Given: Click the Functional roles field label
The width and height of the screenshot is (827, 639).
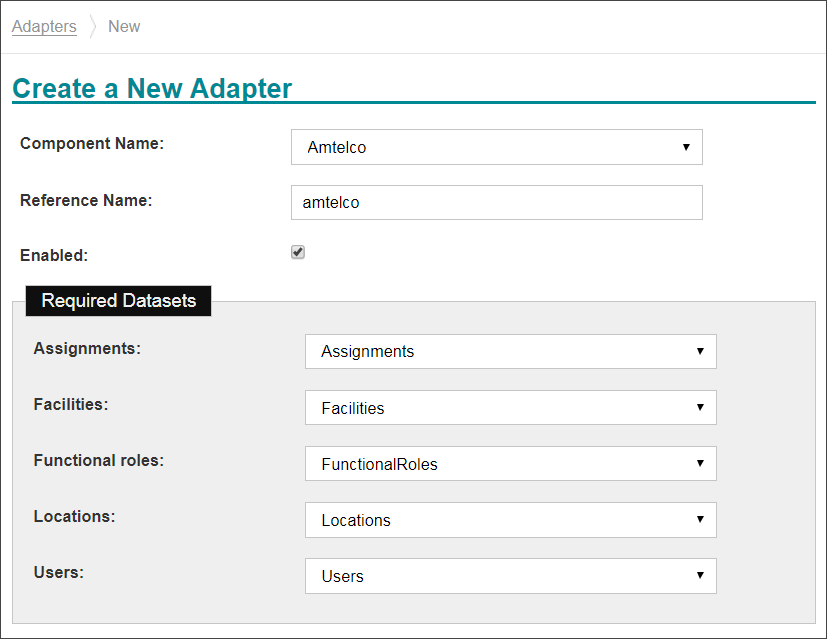Looking at the screenshot, I should point(99,461).
